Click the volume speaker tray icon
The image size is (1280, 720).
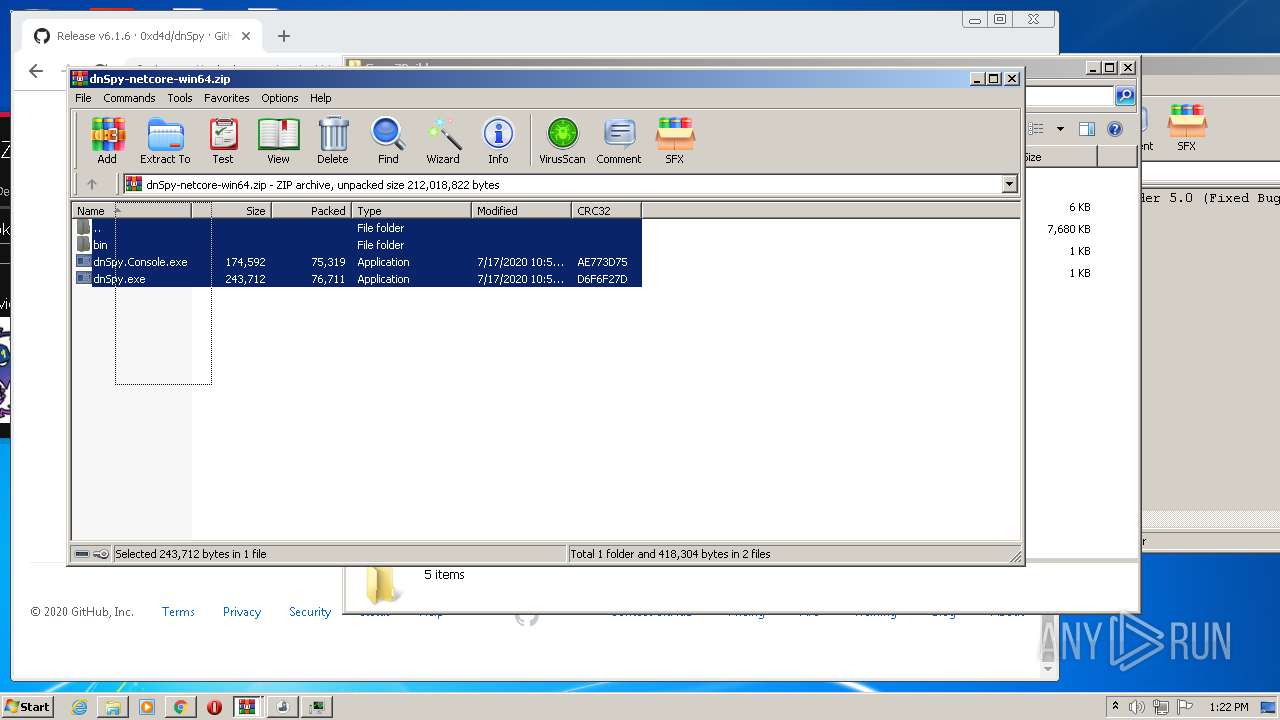(x=1137, y=707)
